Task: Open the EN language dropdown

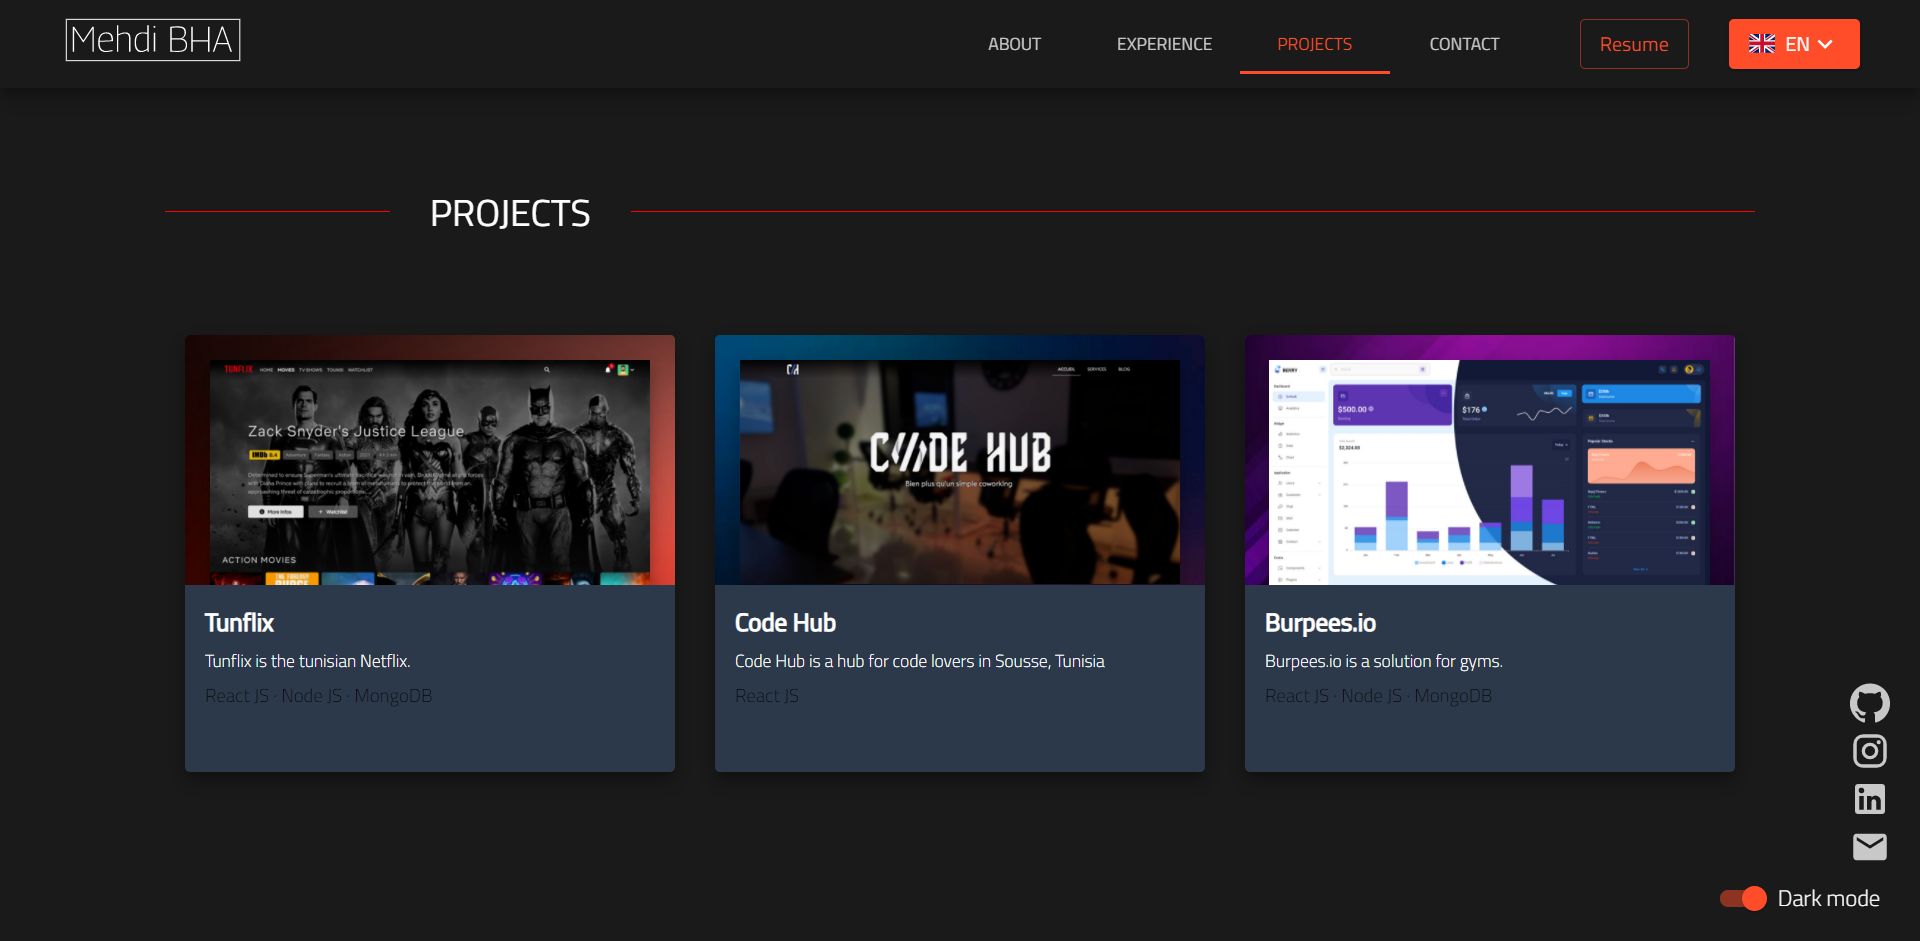Action: 1794,44
